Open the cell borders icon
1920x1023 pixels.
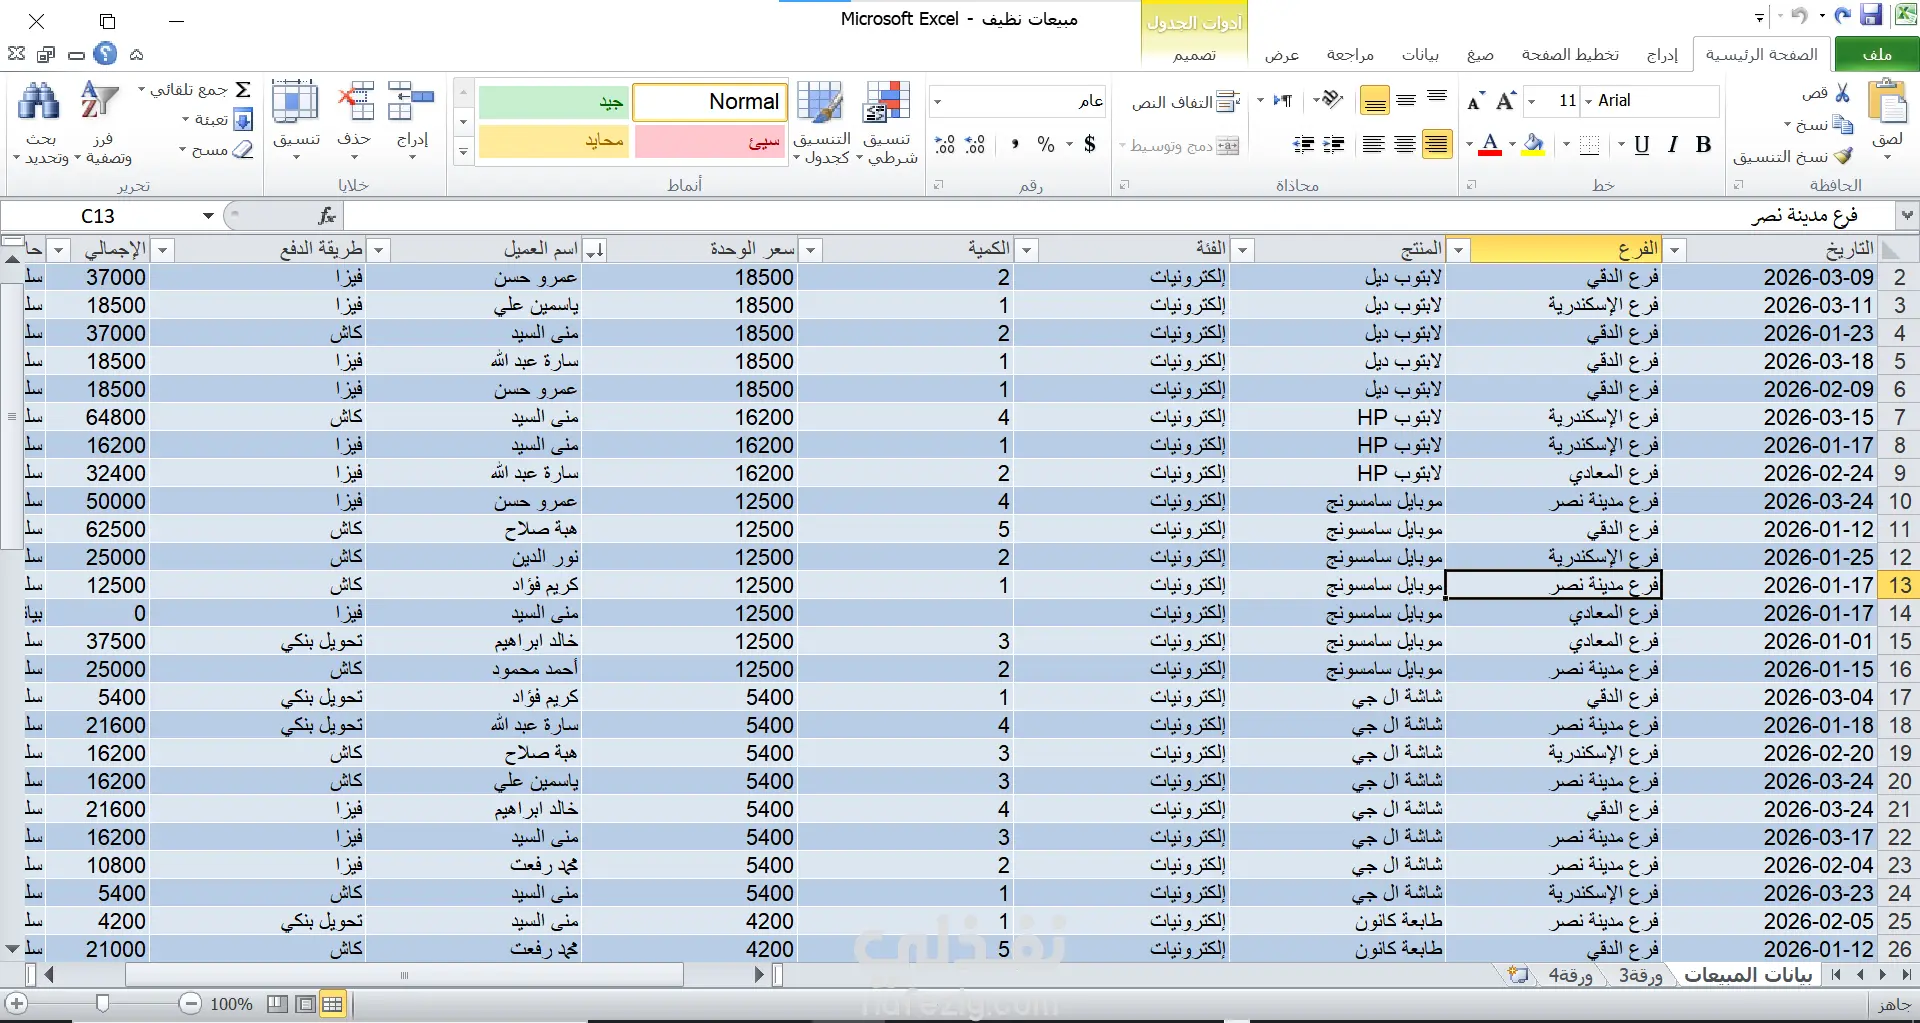point(1589,145)
